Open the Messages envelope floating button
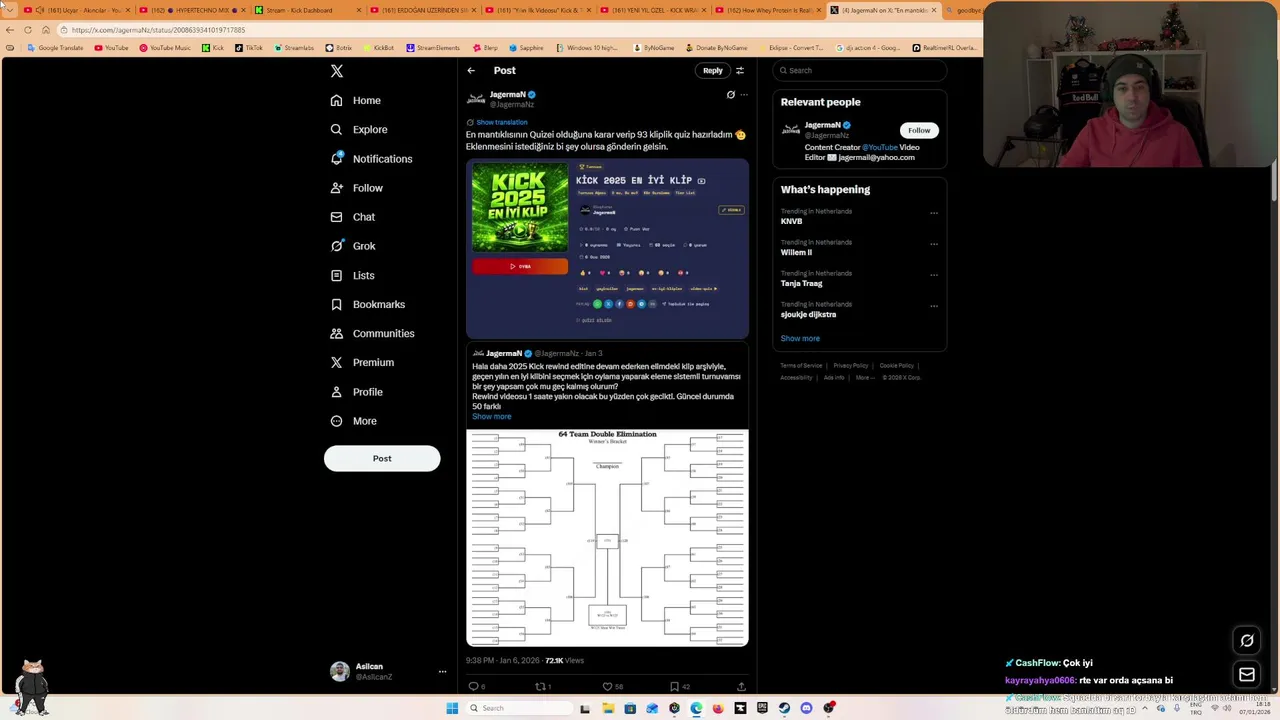Viewport: 1280px width, 720px height. [x=1247, y=675]
